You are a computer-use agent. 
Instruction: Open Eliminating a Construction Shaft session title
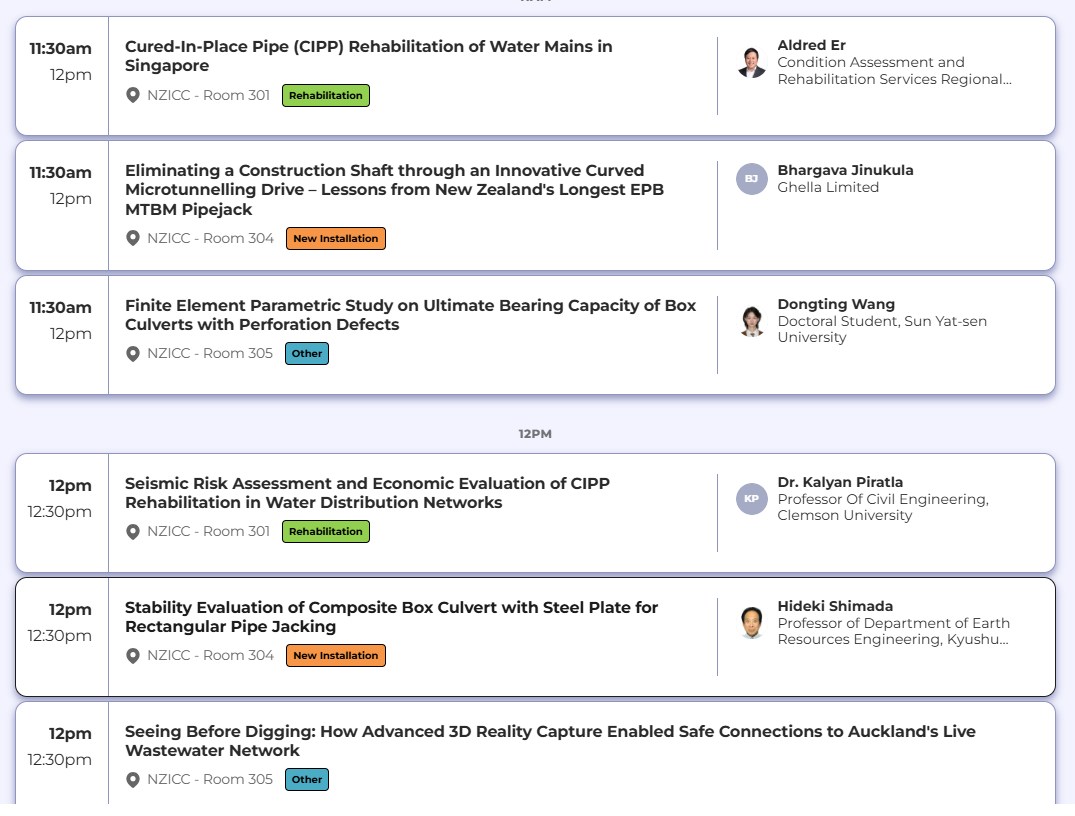tap(394, 190)
